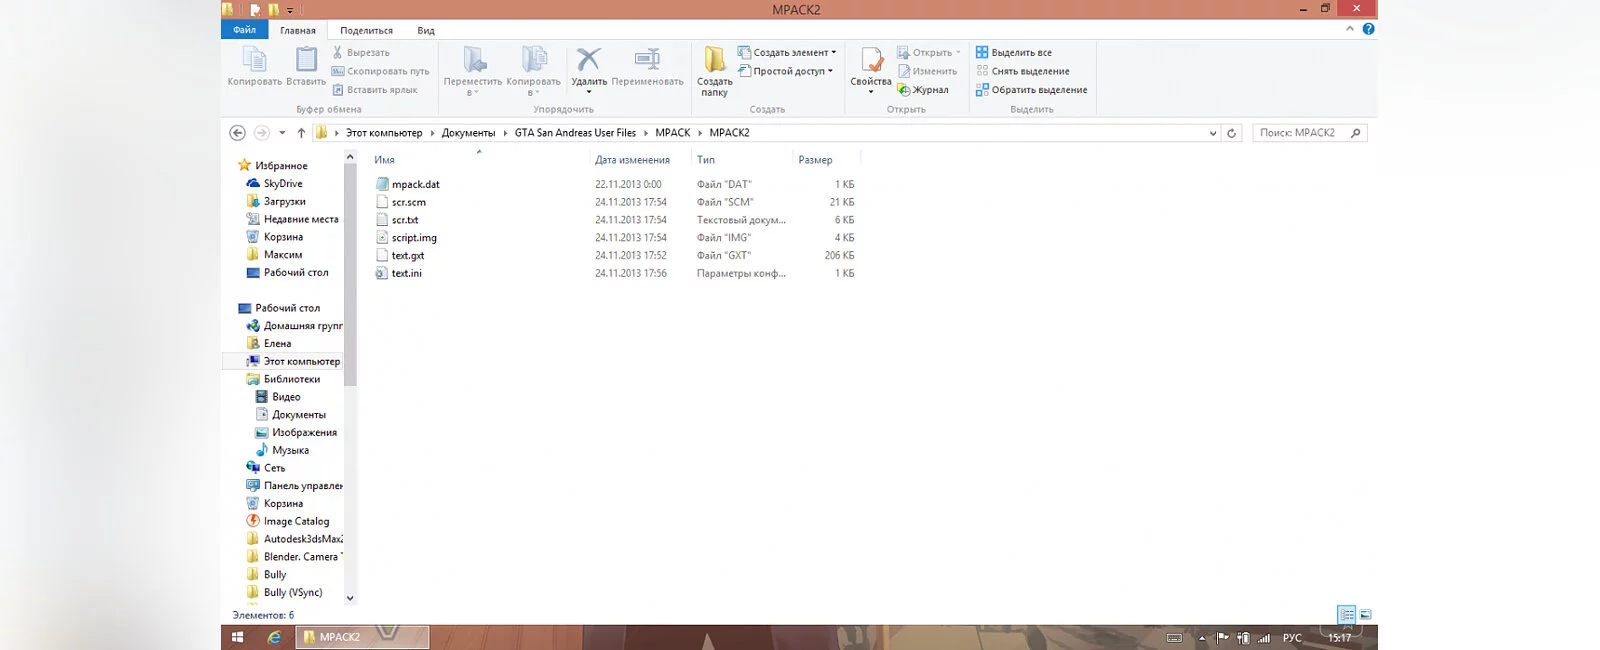Refresh the MPACK2 folder view
This screenshot has width=1600, height=650.
1232,133
